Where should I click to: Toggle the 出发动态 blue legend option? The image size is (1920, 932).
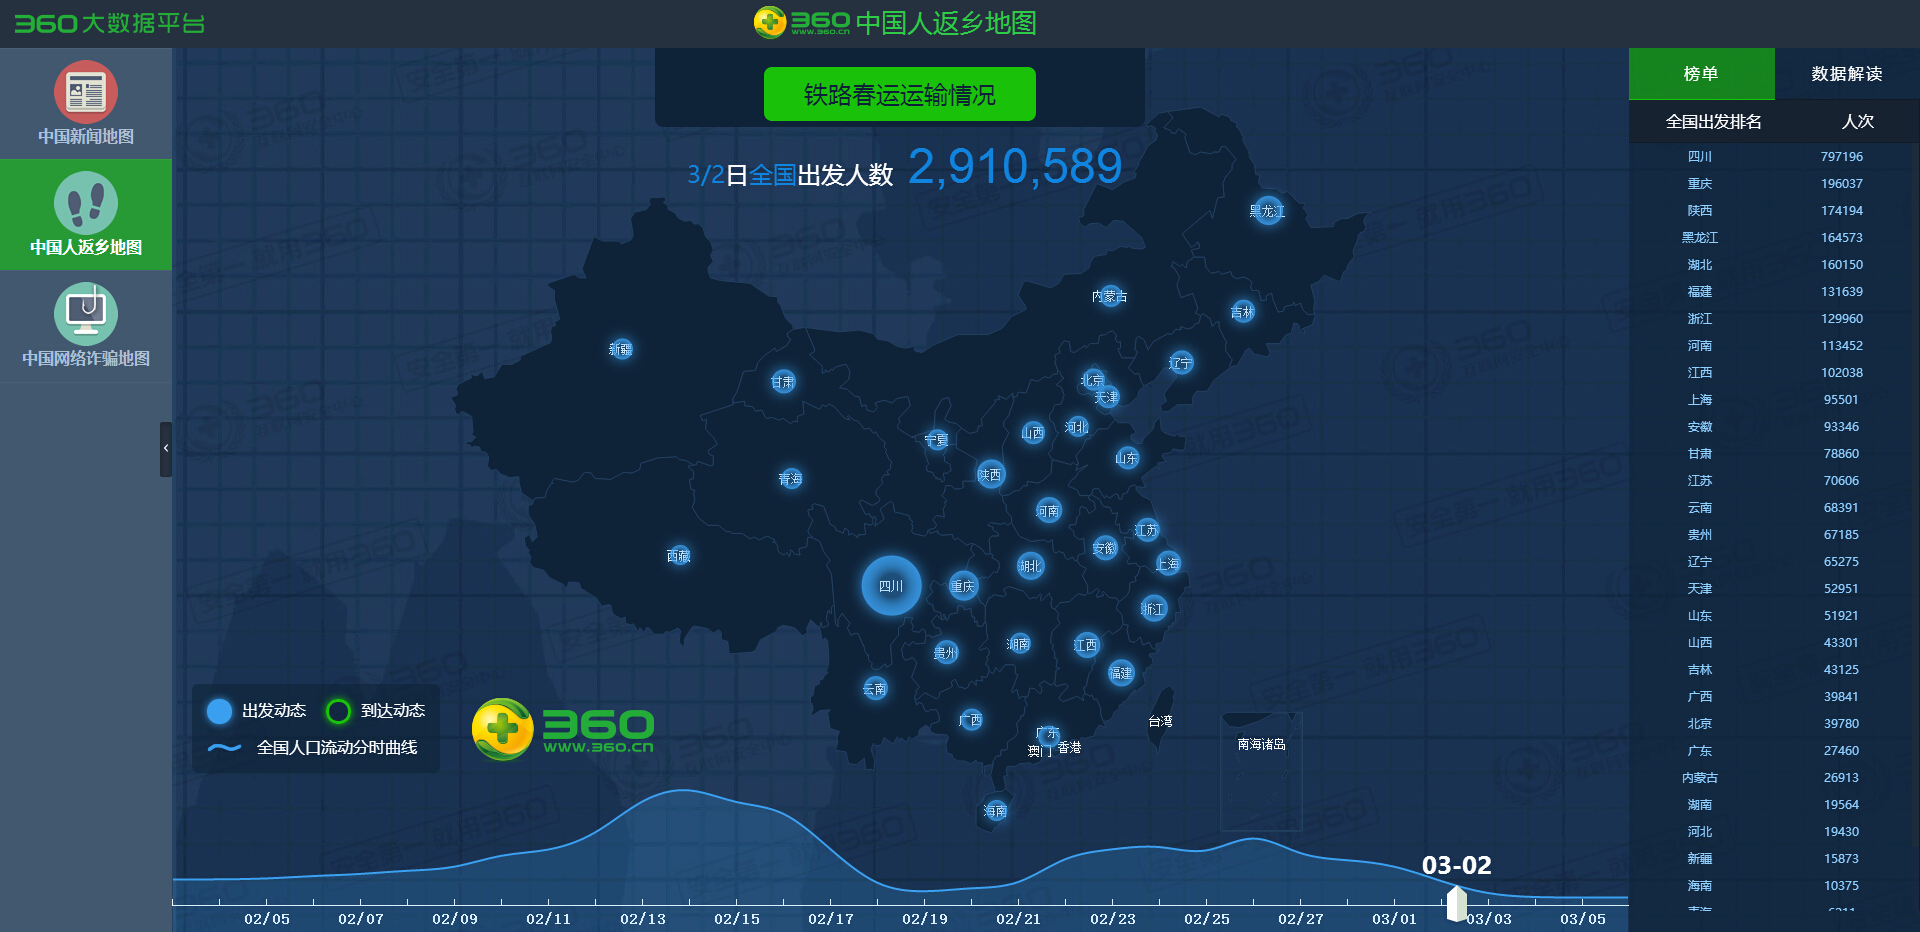tap(256, 711)
